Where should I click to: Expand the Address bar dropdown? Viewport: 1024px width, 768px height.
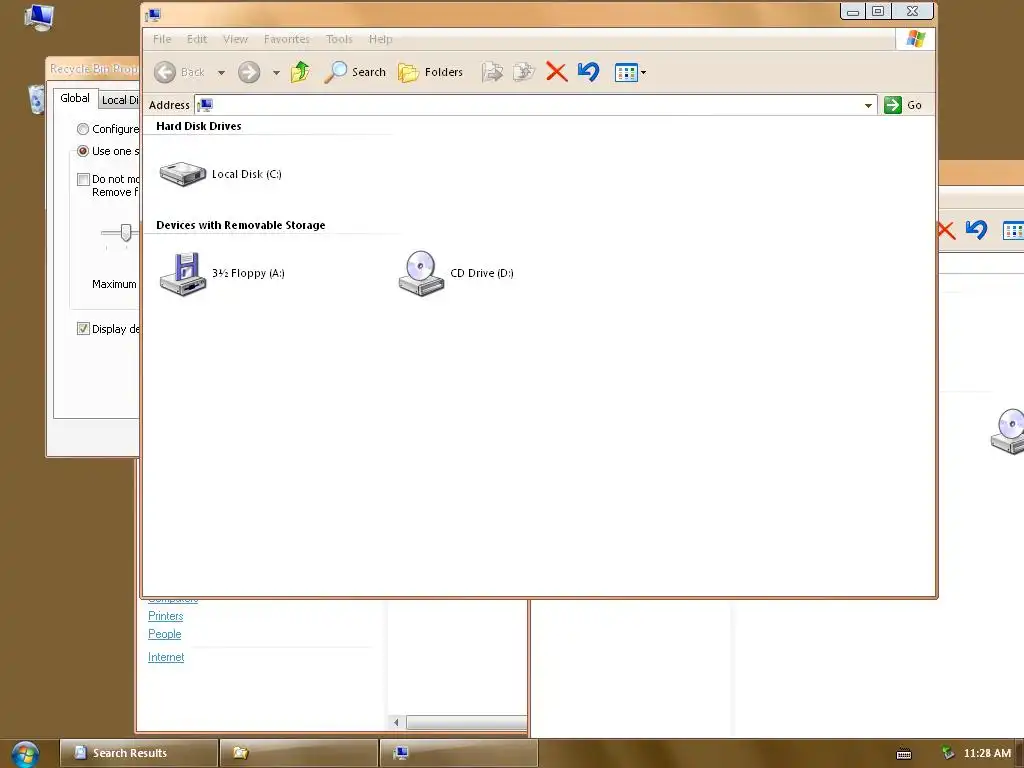point(868,105)
